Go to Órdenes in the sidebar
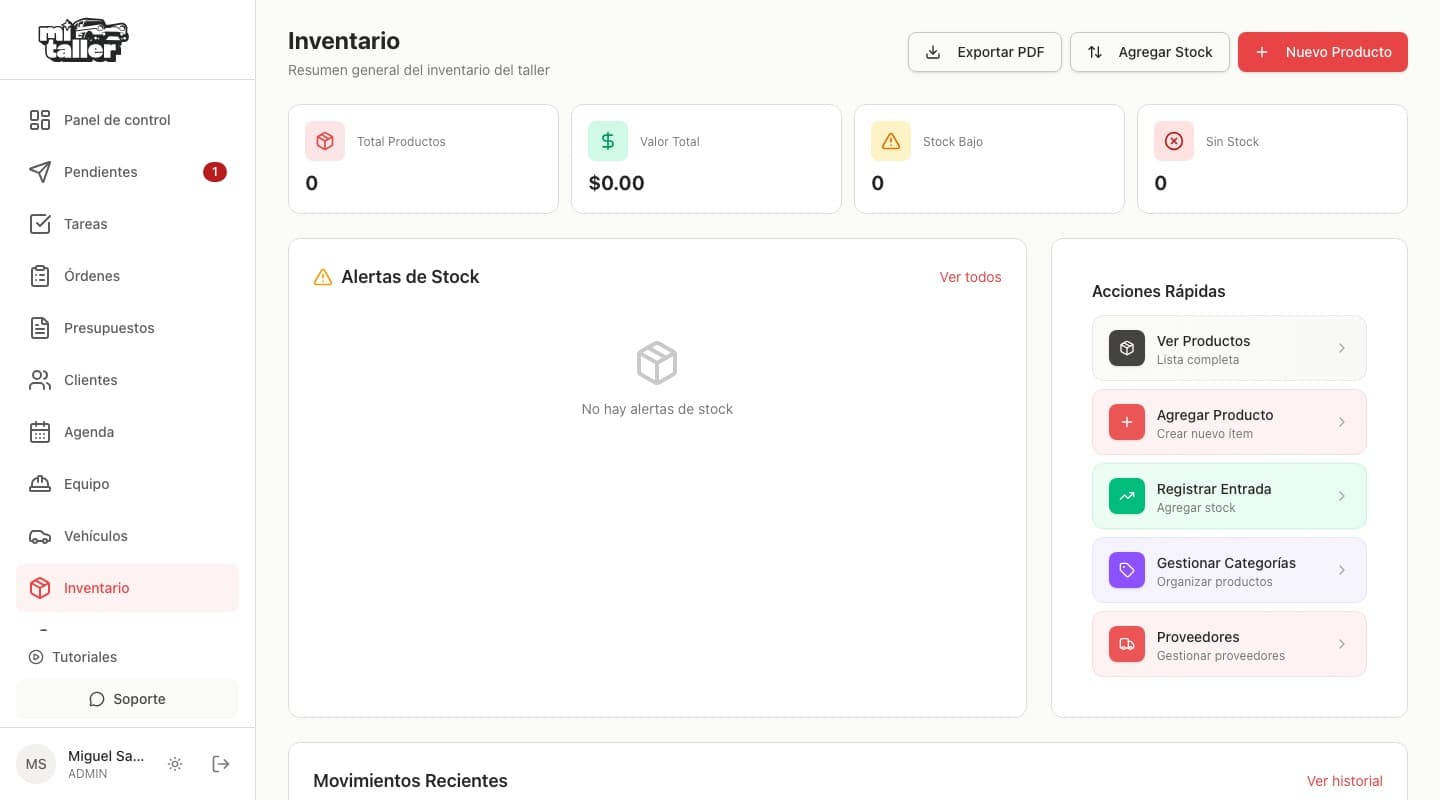Viewport: 1440px width, 800px height. tap(128, 276)
